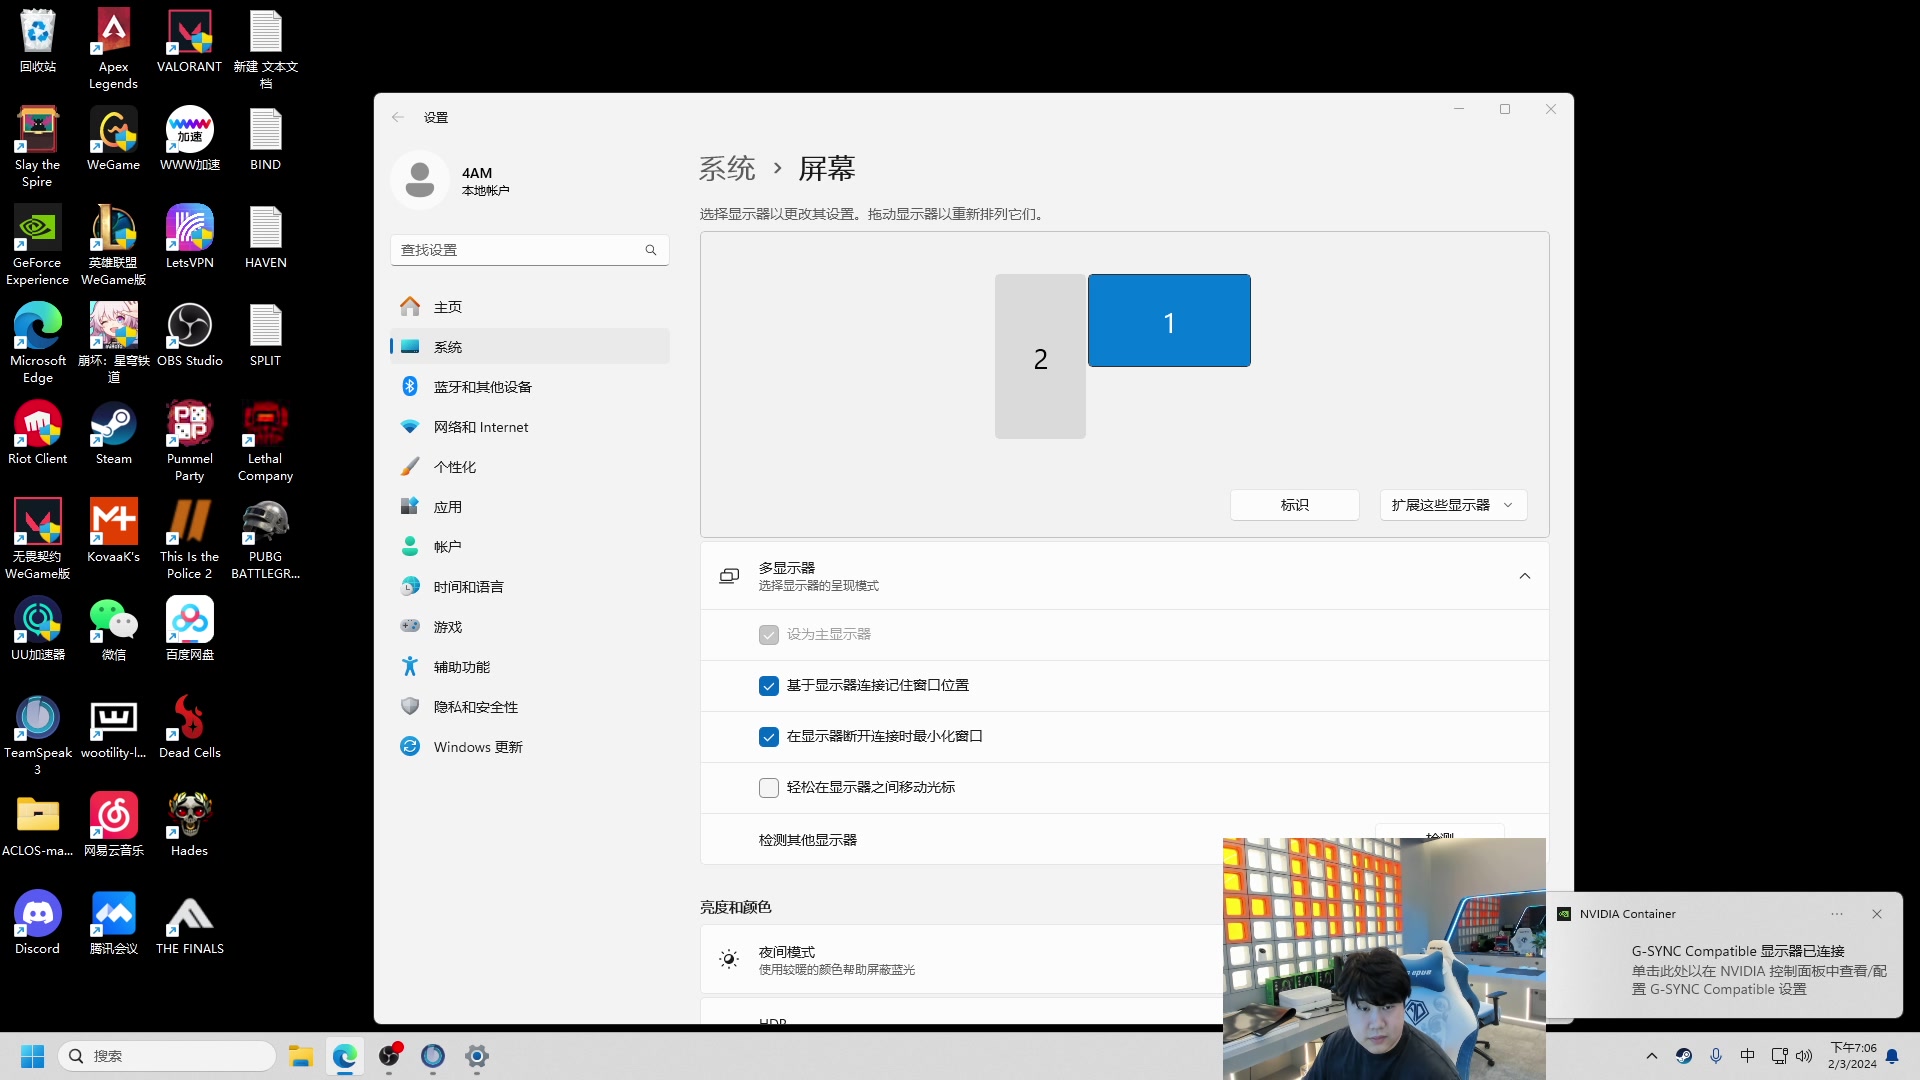Viewport: 1920px width, 1080px height.
Task: Uncheck 在显示器断开连接时最小化窗口
Action: pos(768,737)
